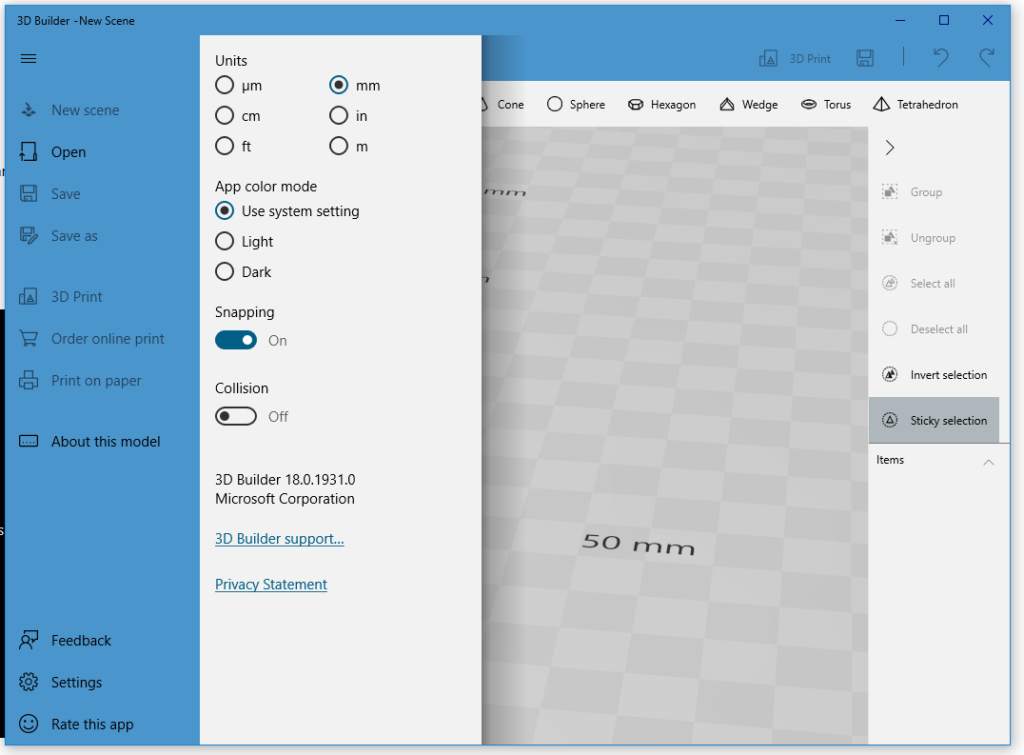This screenshot has width=1024, height=755.
Task: Click the 3D Print toolbar icon at top
Action: (x=768, y=59)
